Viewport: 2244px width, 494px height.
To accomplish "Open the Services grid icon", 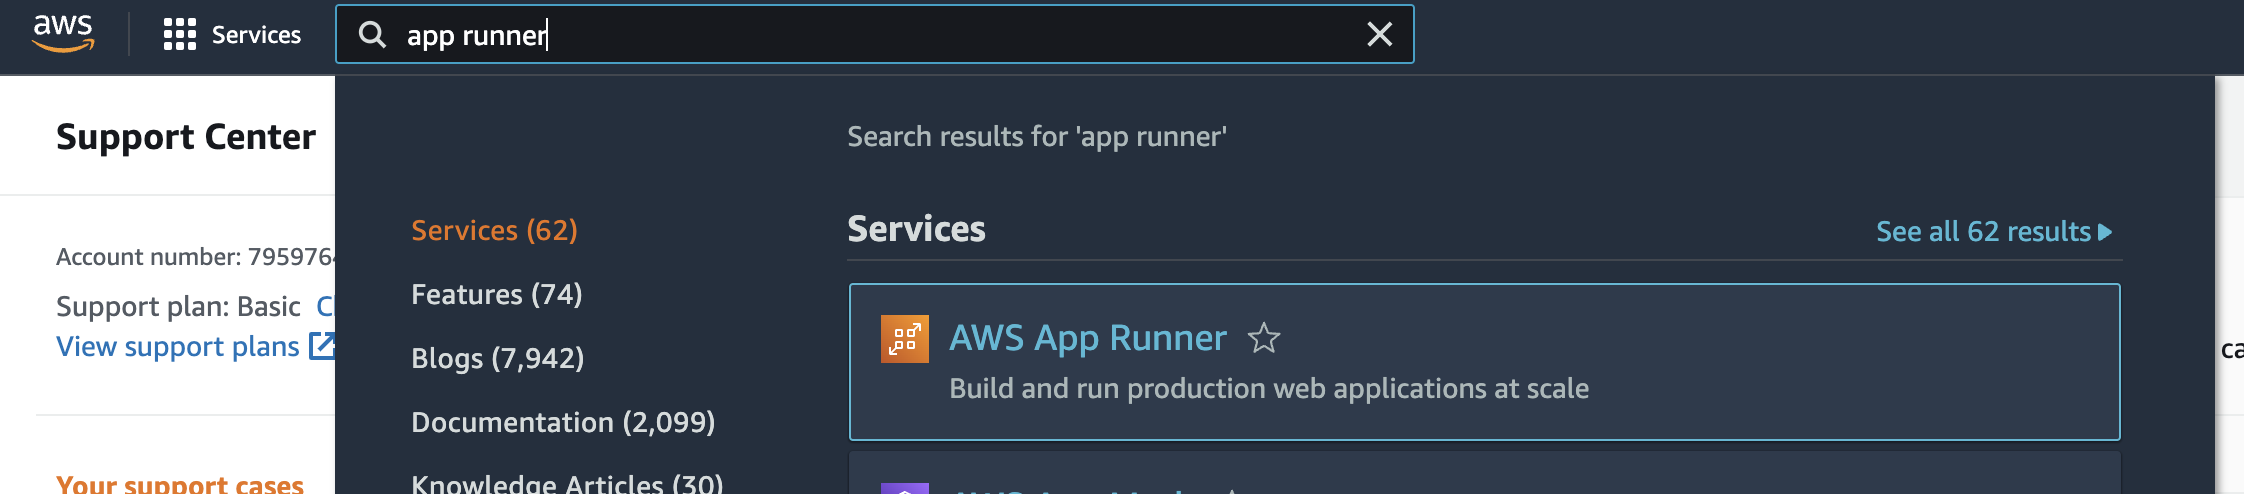I will 179,35.
